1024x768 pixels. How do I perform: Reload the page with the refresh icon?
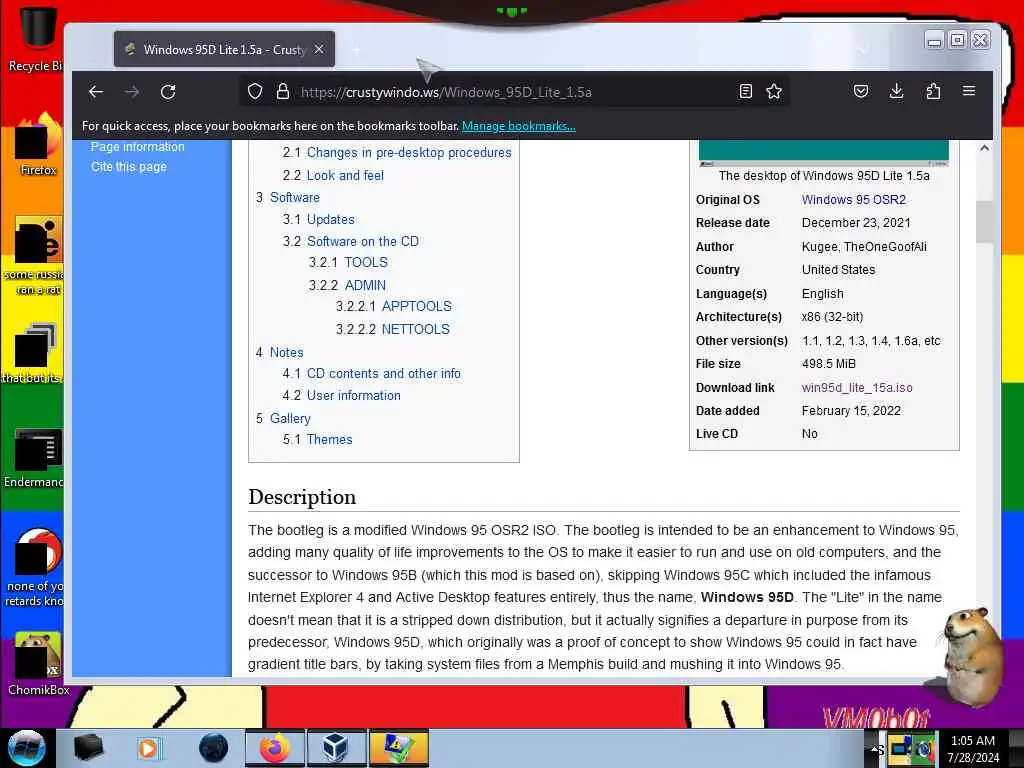(168, 91)
